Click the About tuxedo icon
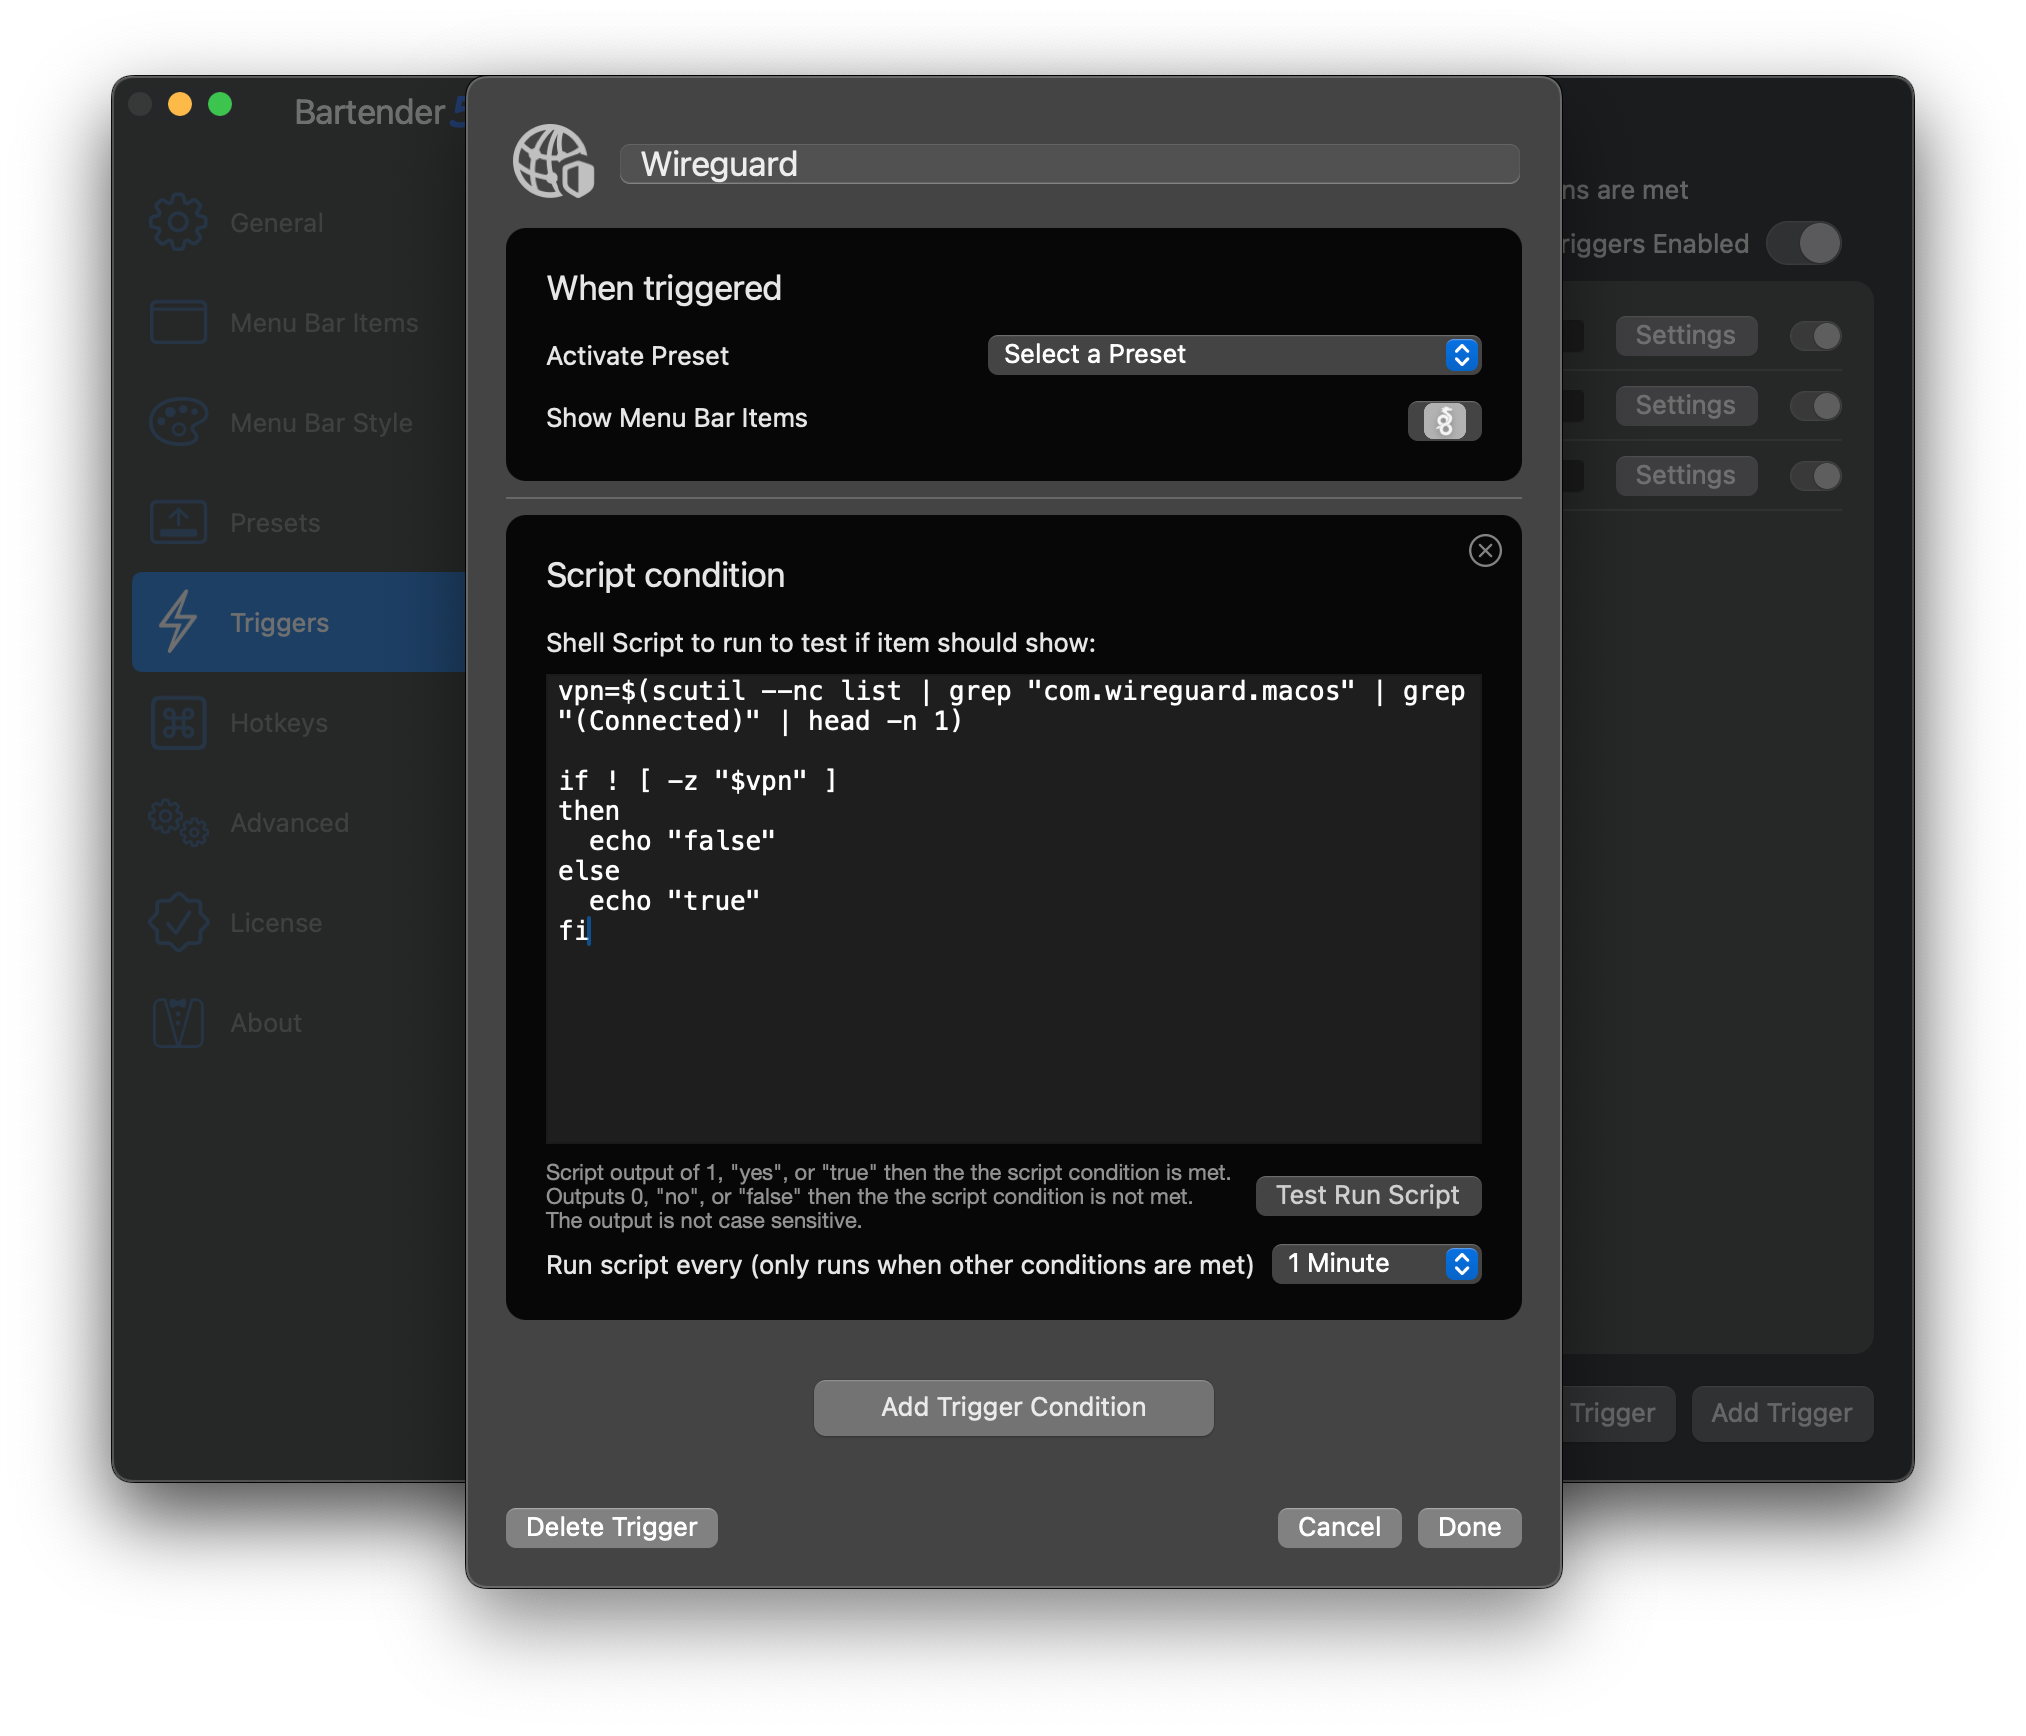This screenshot has width=2026, height=1736. coord(178,1022)
